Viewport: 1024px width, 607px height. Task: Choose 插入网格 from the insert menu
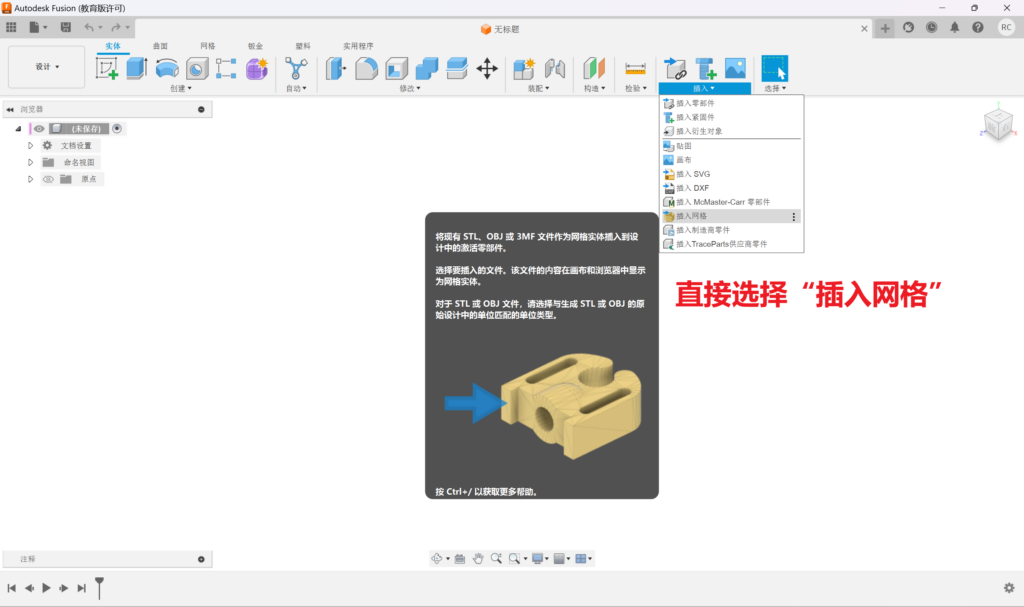[692, 216]
